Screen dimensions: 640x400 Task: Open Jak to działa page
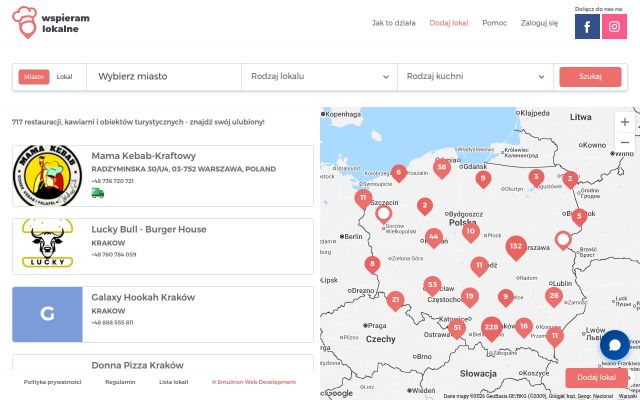pos(393,23)
